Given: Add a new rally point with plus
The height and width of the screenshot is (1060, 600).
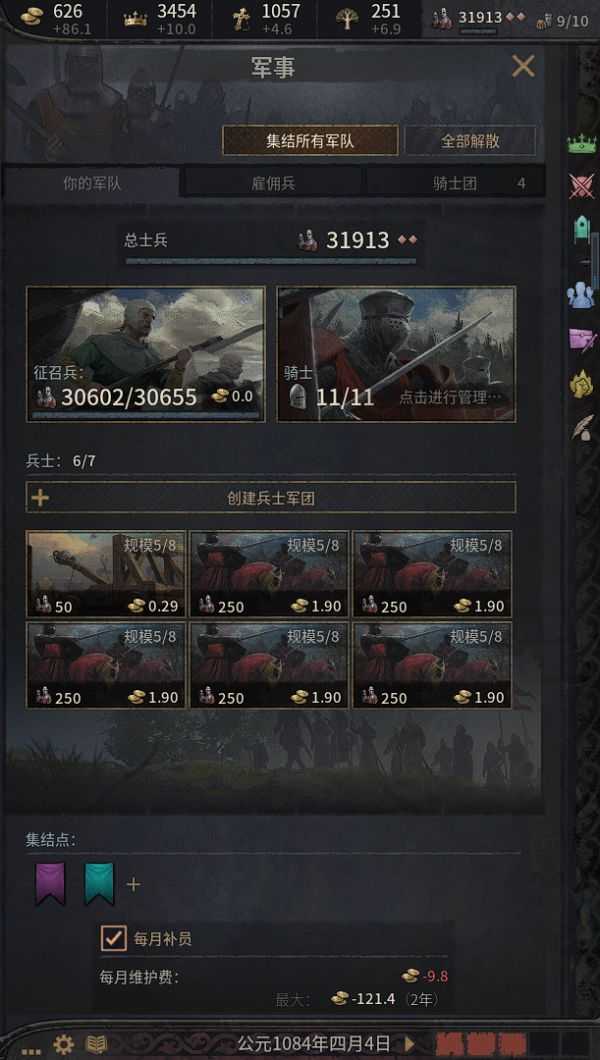Looking at the screenshot, I should pyautogui.click(x=134, y=884).
